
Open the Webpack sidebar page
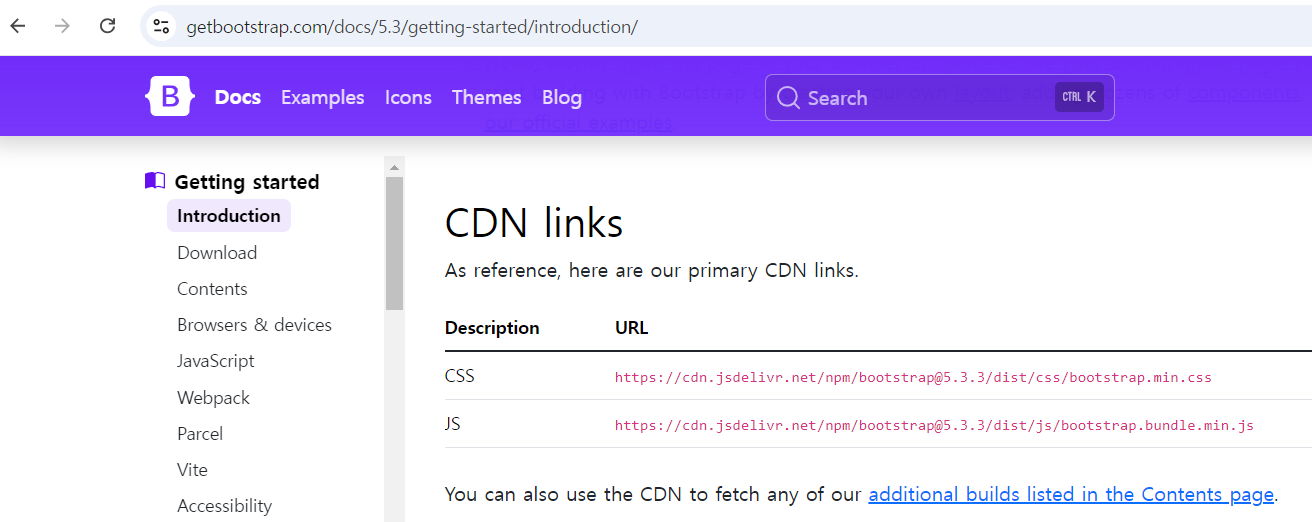[x=213, y=398]
